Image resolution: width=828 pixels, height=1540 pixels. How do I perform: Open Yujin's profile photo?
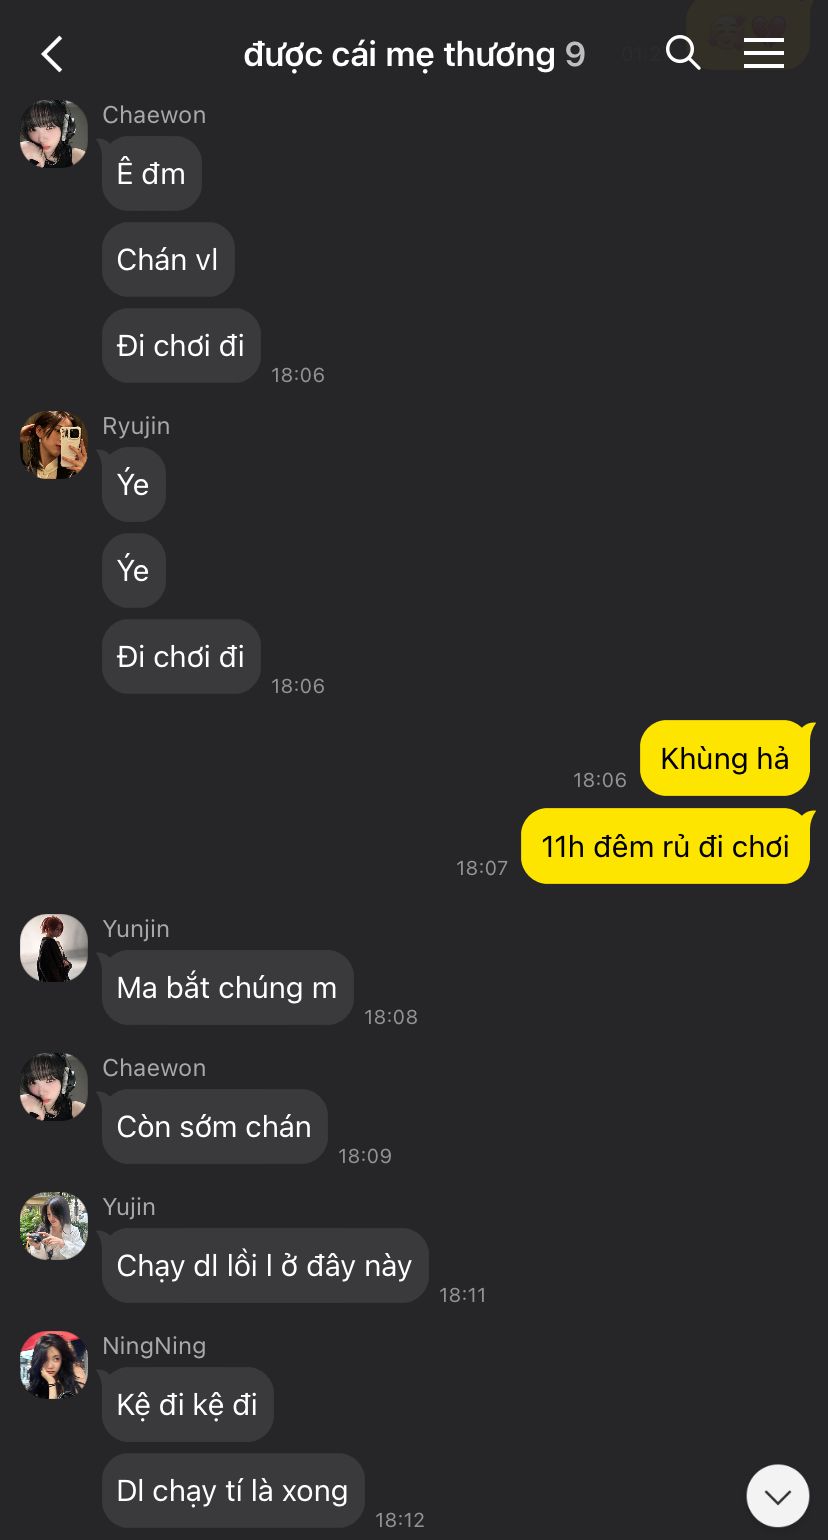point(54,1225)
